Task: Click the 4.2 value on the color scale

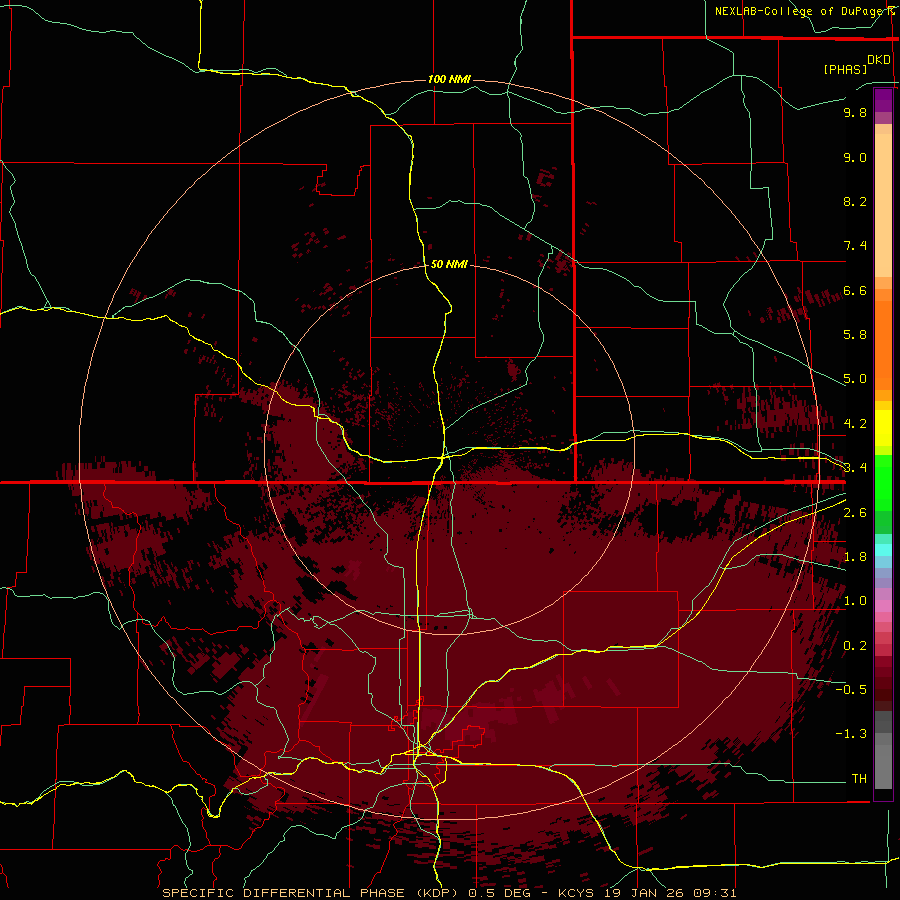Action: 855,424
